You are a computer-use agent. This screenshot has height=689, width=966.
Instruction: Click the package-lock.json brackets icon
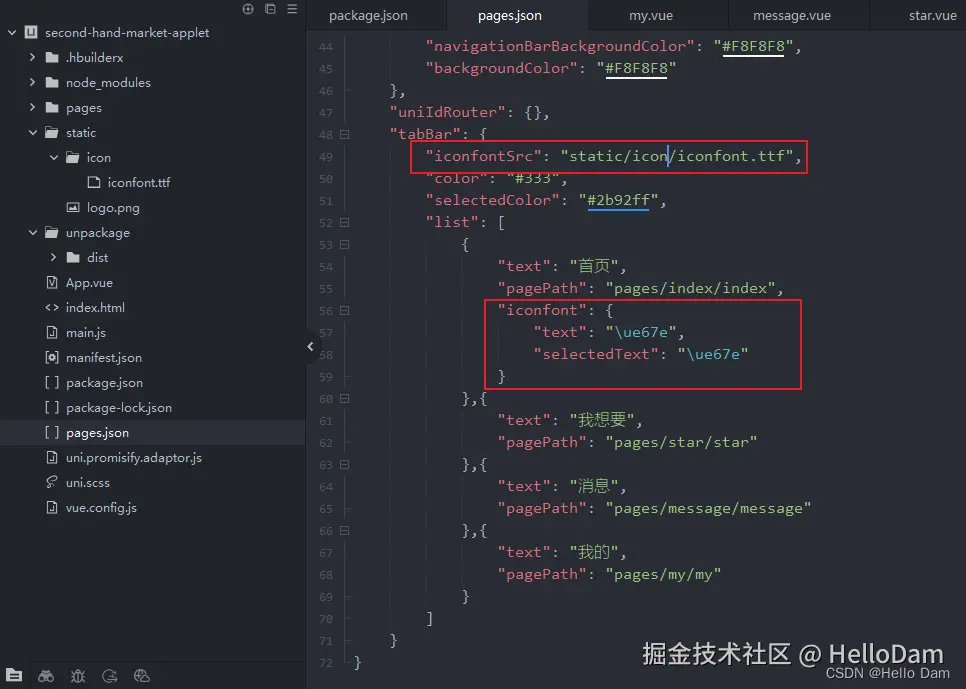[52, 407]
